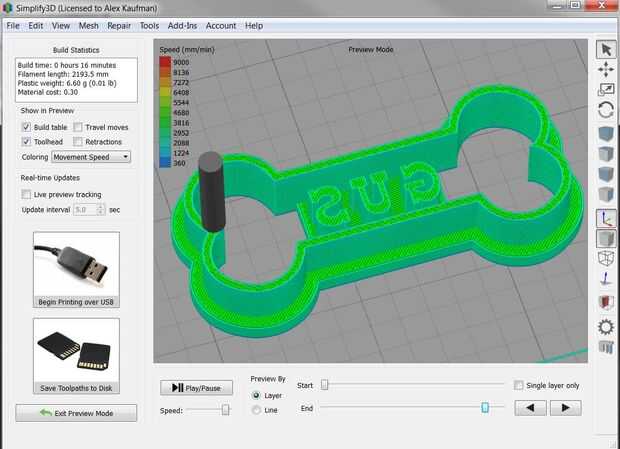Open the Repair menu
The width and height of the screenshot is (620, 449).
coord(119,26)
